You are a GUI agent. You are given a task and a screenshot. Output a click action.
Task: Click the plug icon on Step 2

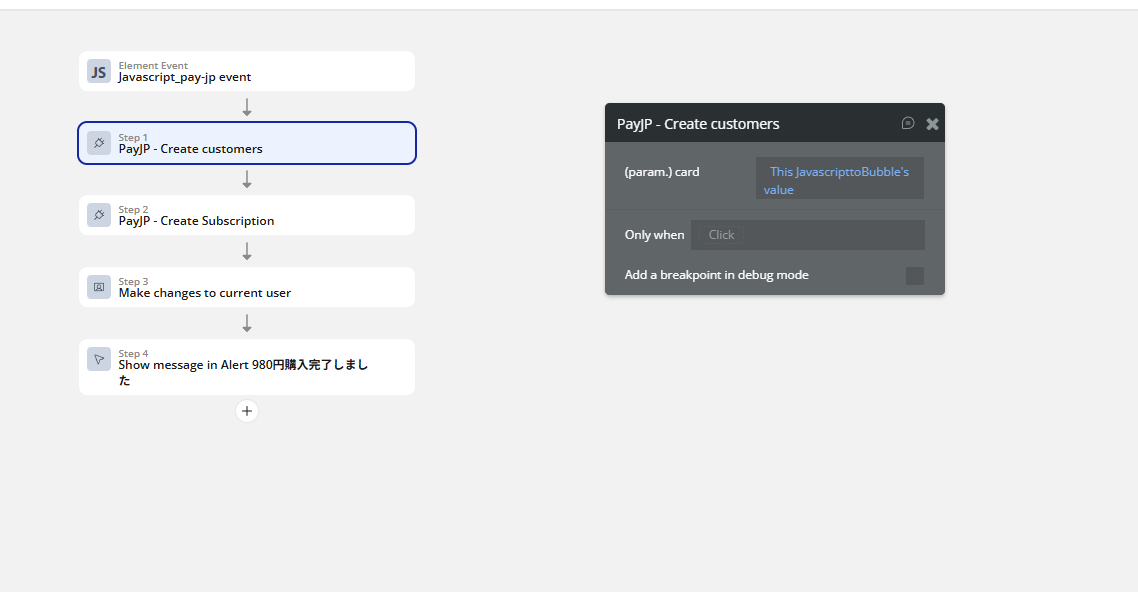coord(98,215)
